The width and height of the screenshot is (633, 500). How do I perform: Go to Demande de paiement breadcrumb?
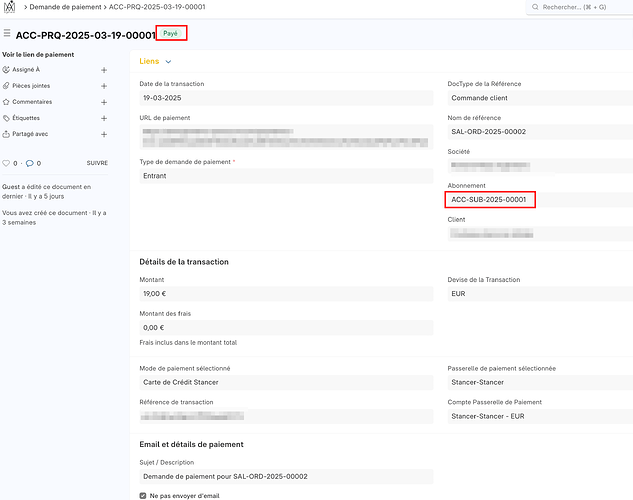(66, 8)
